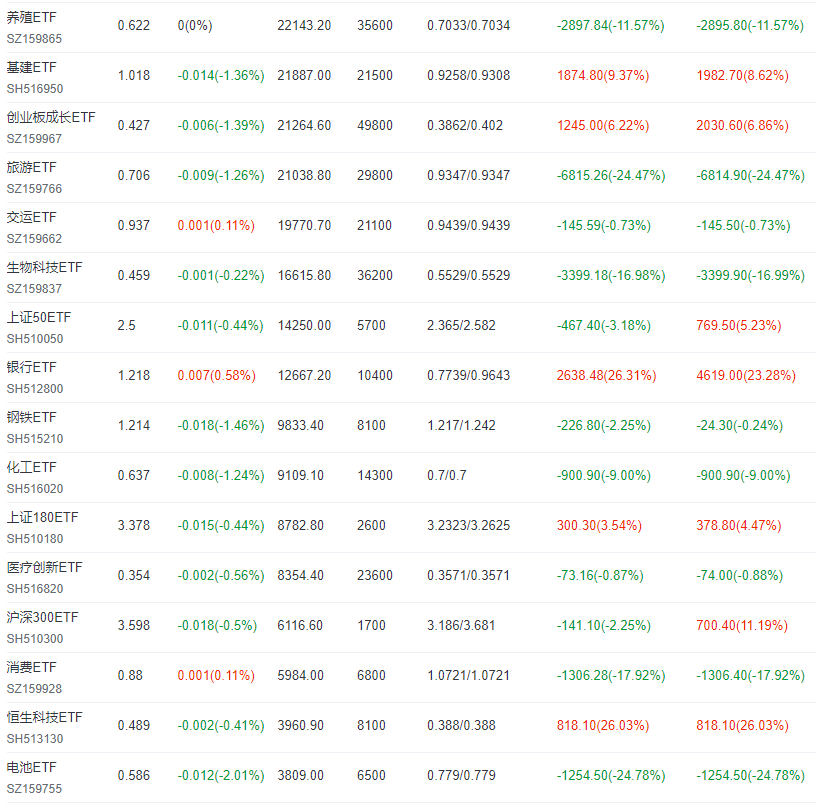Select code SH516950 under 基建ETF
The height and width of the screenshot is (803, 816).
[35, 88]
